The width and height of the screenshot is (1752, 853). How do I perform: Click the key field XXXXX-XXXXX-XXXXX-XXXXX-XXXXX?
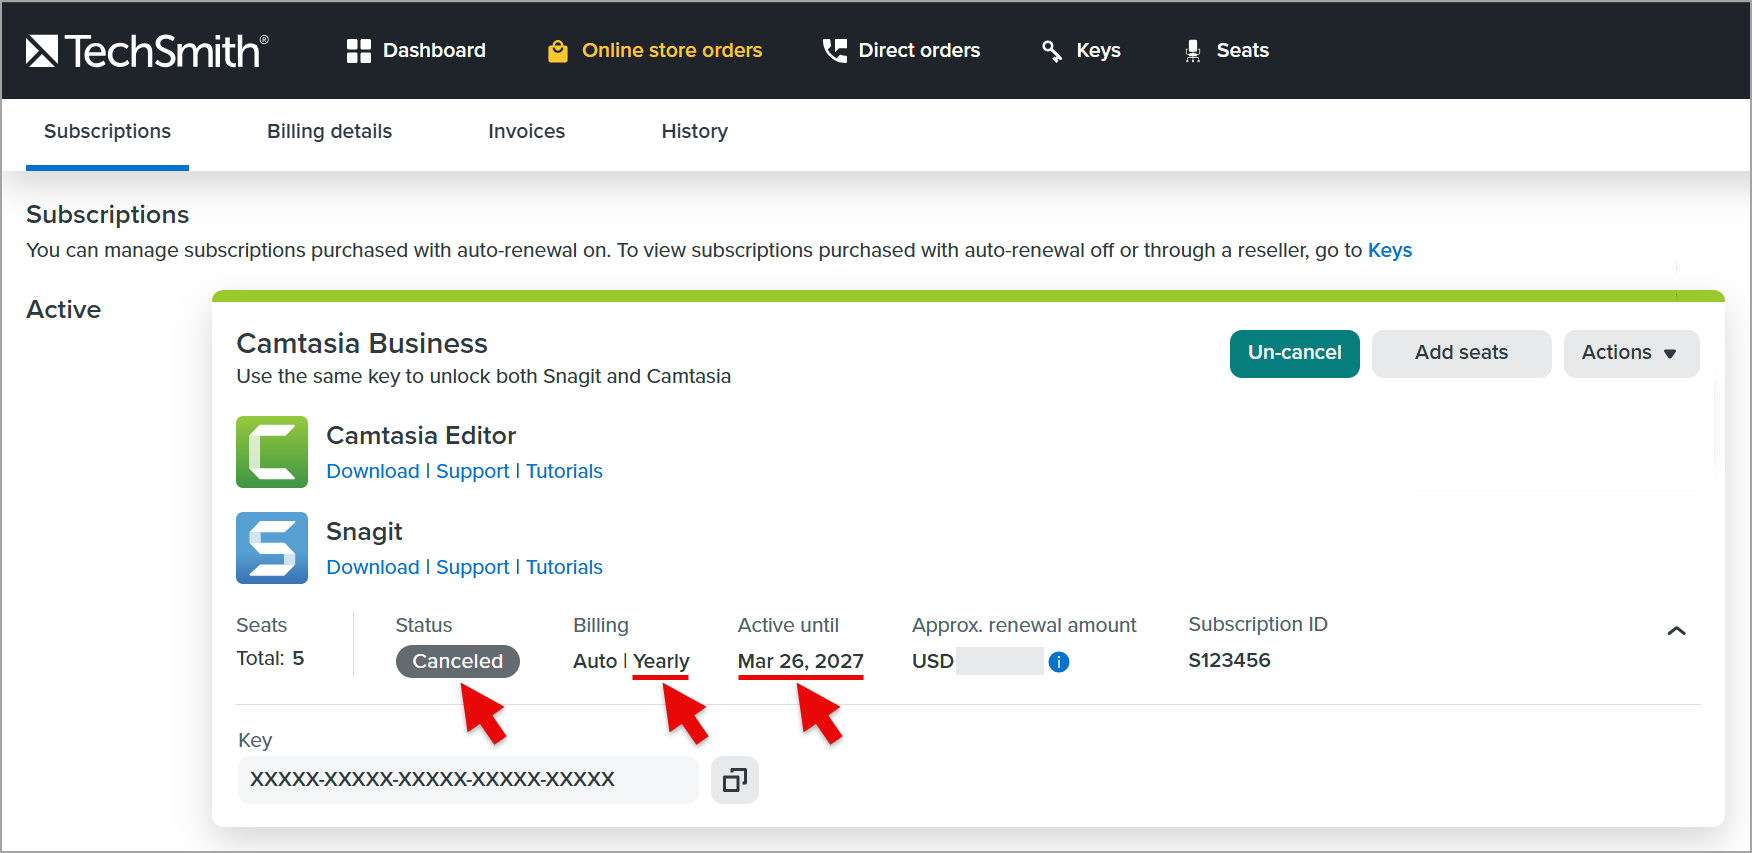click(x=468, y=780)
